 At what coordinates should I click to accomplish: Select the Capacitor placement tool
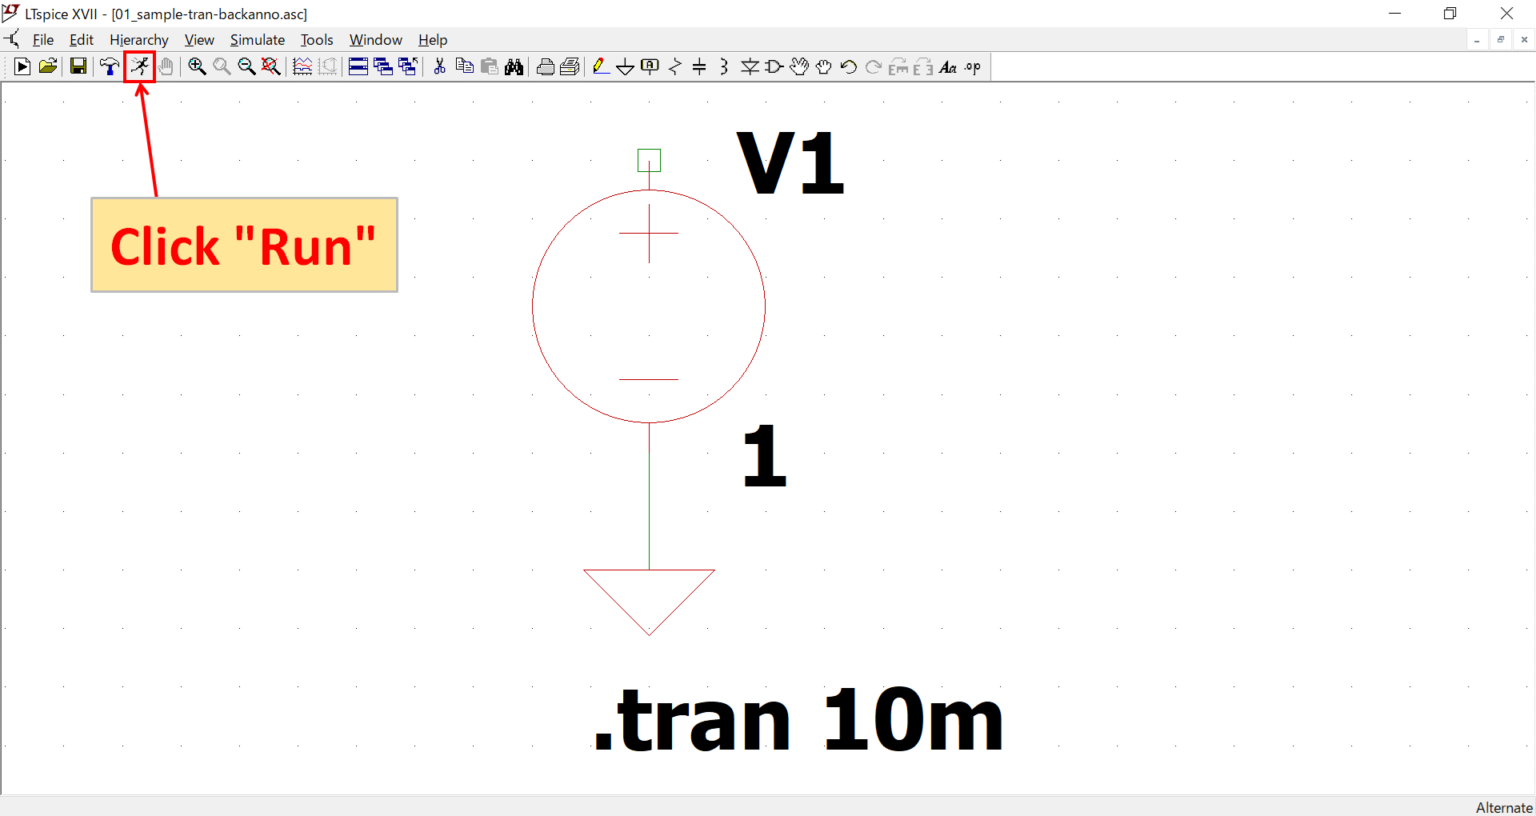pos(699,66)
